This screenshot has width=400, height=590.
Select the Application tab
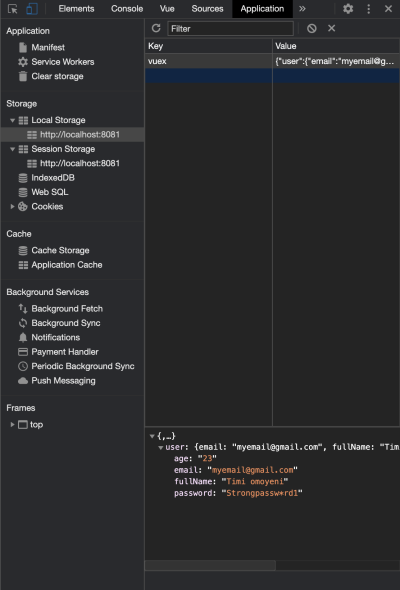coord(262,9)
